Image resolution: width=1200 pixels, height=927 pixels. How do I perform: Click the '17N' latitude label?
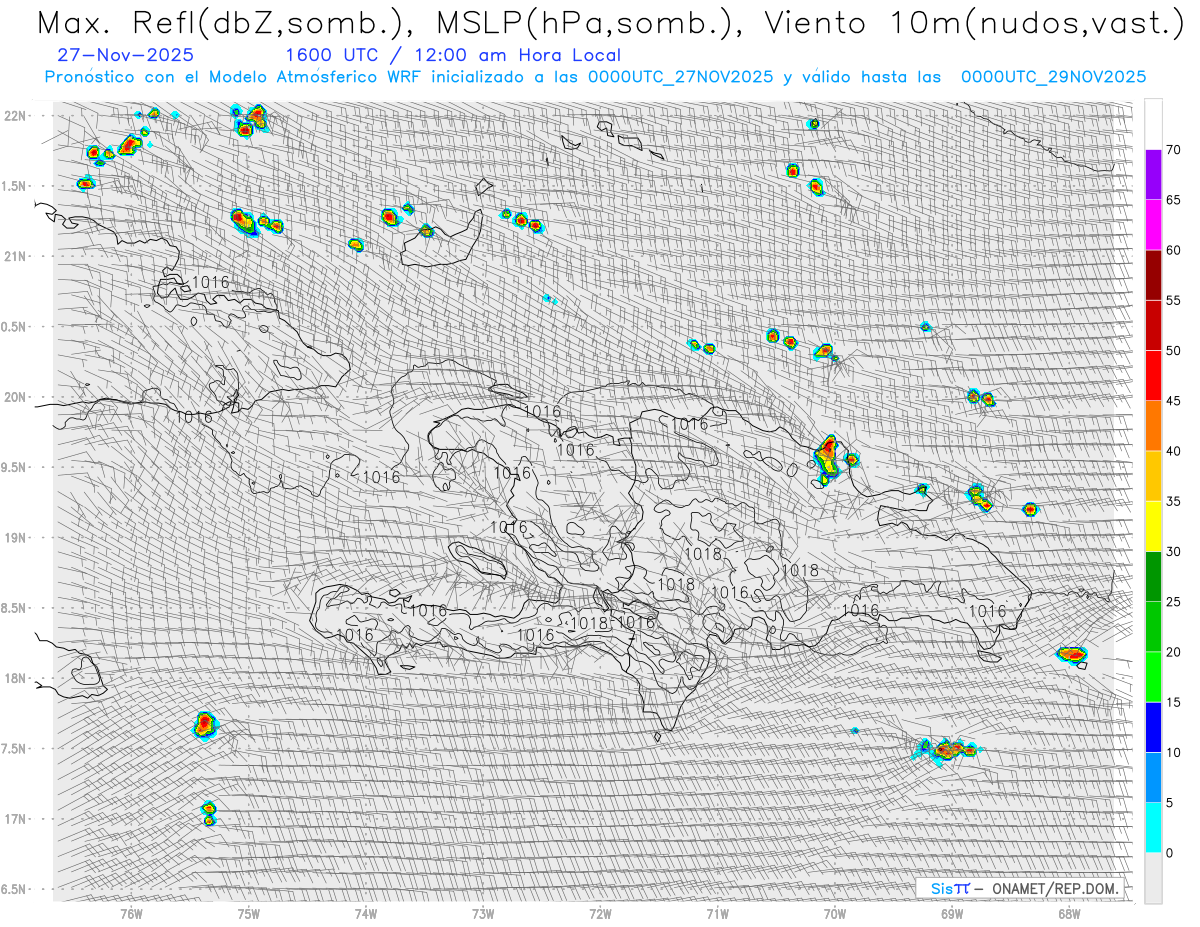15,819
